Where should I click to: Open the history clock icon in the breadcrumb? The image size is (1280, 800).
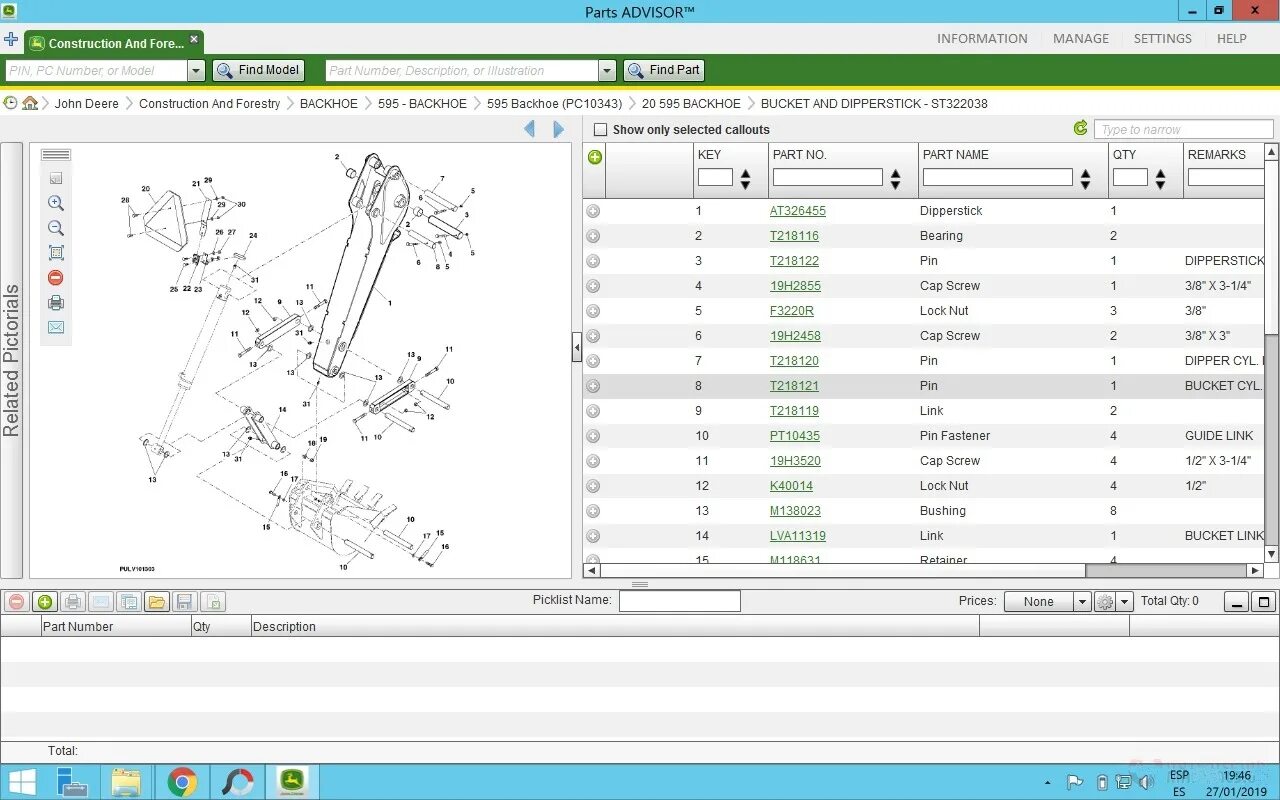tap(11, 103)
